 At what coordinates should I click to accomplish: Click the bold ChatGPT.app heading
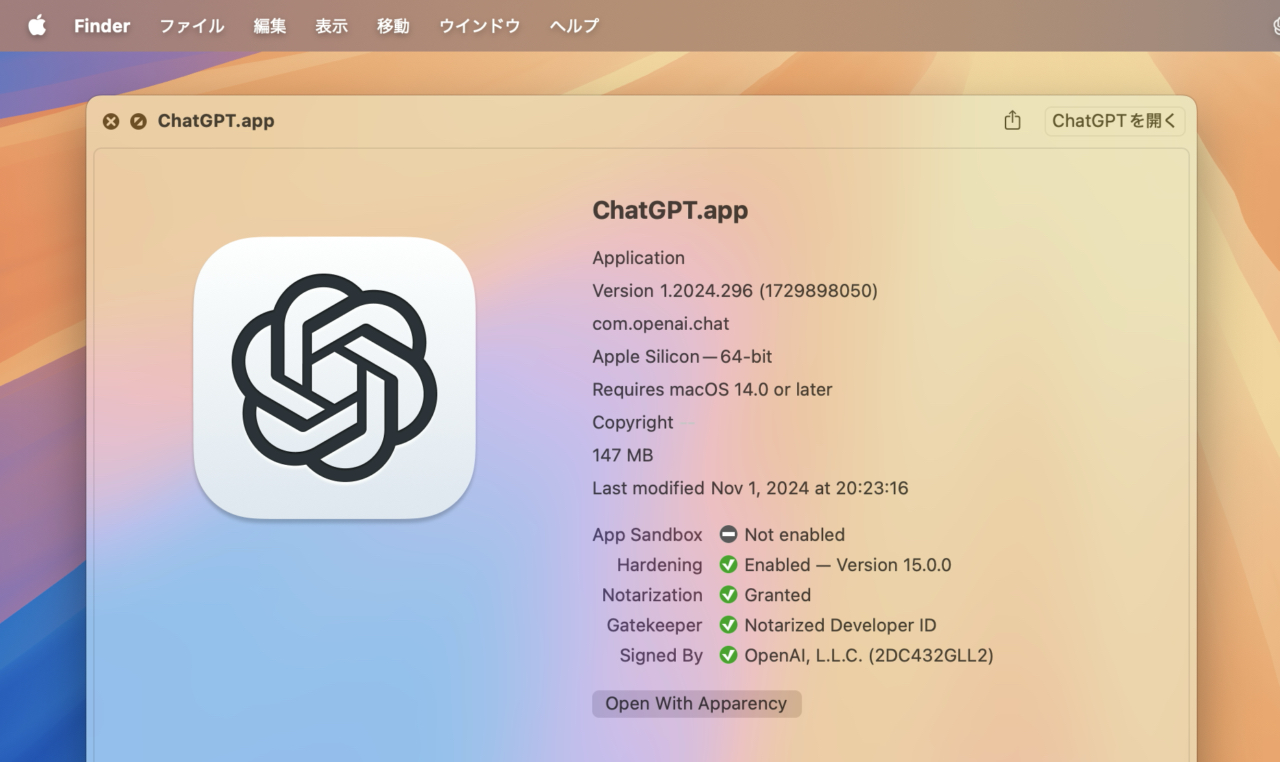[x=670, y=210]
